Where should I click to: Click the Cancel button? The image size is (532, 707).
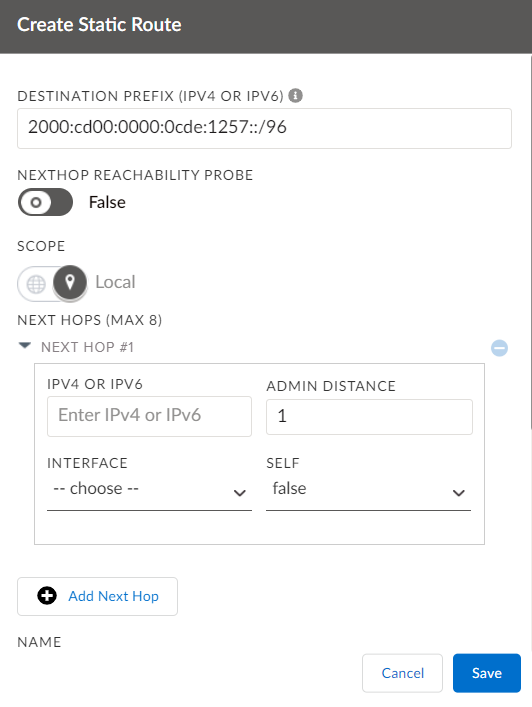coord(402,673)
